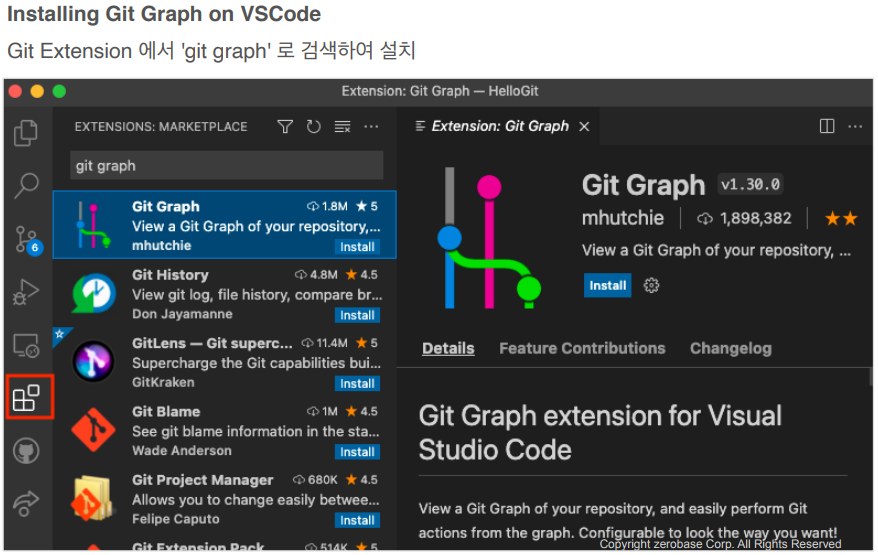This screenshot has height=555, width=878.
Task: Select Git Graph extension in results
Action: click(x=225, y=225)
